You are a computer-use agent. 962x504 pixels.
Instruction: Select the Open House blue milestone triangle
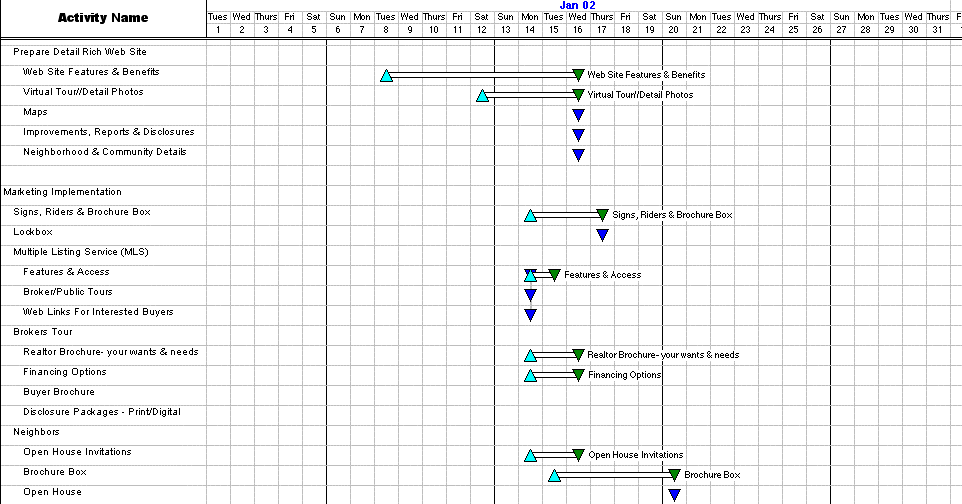[x=674, y=494]
